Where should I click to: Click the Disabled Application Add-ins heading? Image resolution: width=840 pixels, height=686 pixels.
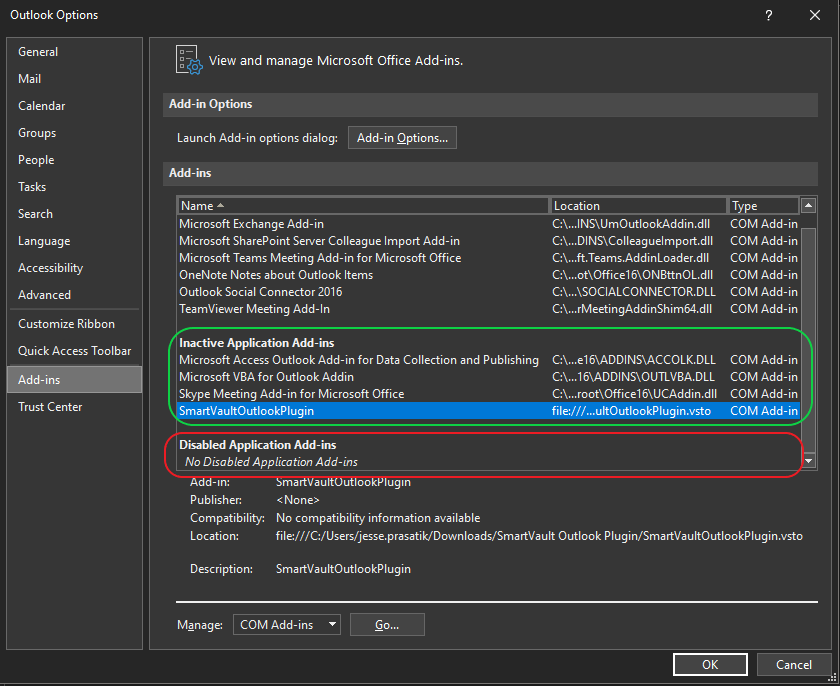coord(258,445)
